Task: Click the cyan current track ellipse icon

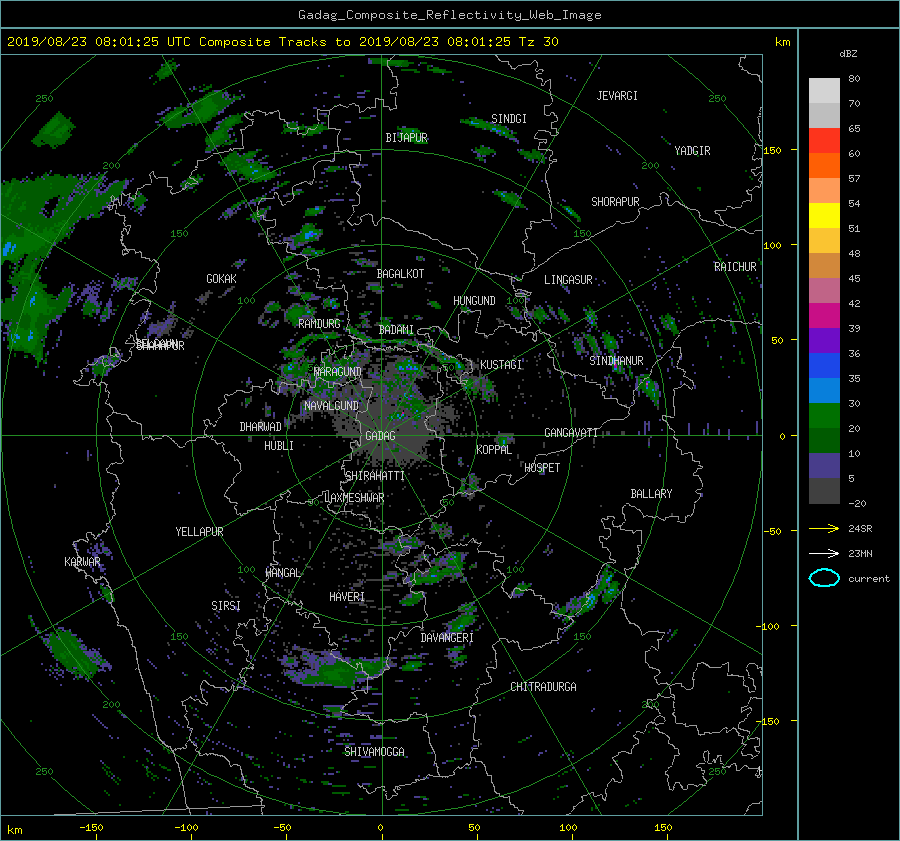Action: click(824, 578)
